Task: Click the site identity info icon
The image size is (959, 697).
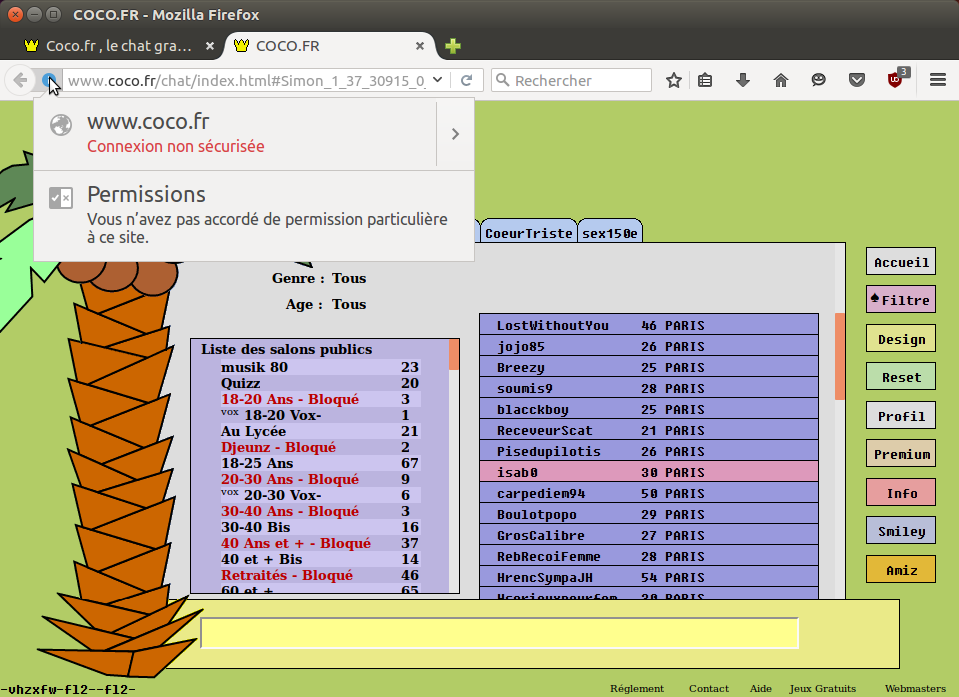Action: click(49, 80)
